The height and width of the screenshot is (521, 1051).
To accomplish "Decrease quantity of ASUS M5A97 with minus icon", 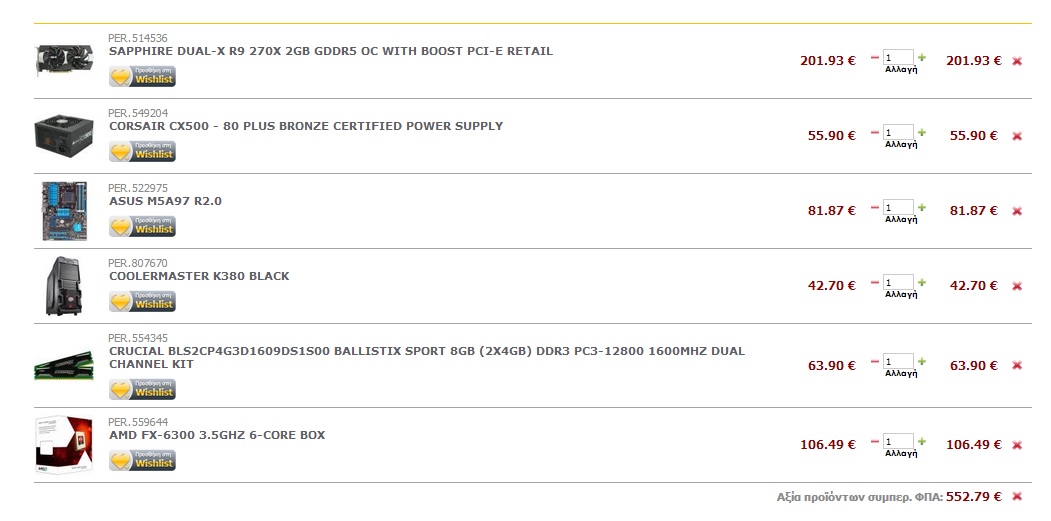I will tap(875, 208).
